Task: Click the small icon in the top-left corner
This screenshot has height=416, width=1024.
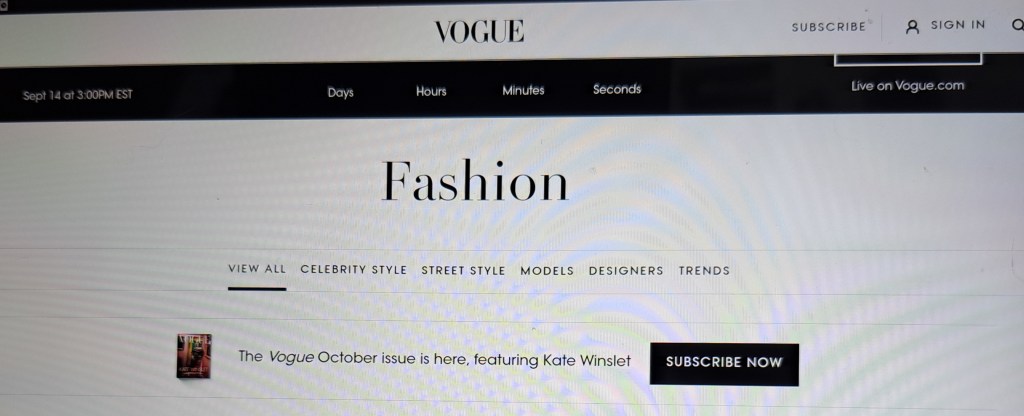Action: (3, 6)
